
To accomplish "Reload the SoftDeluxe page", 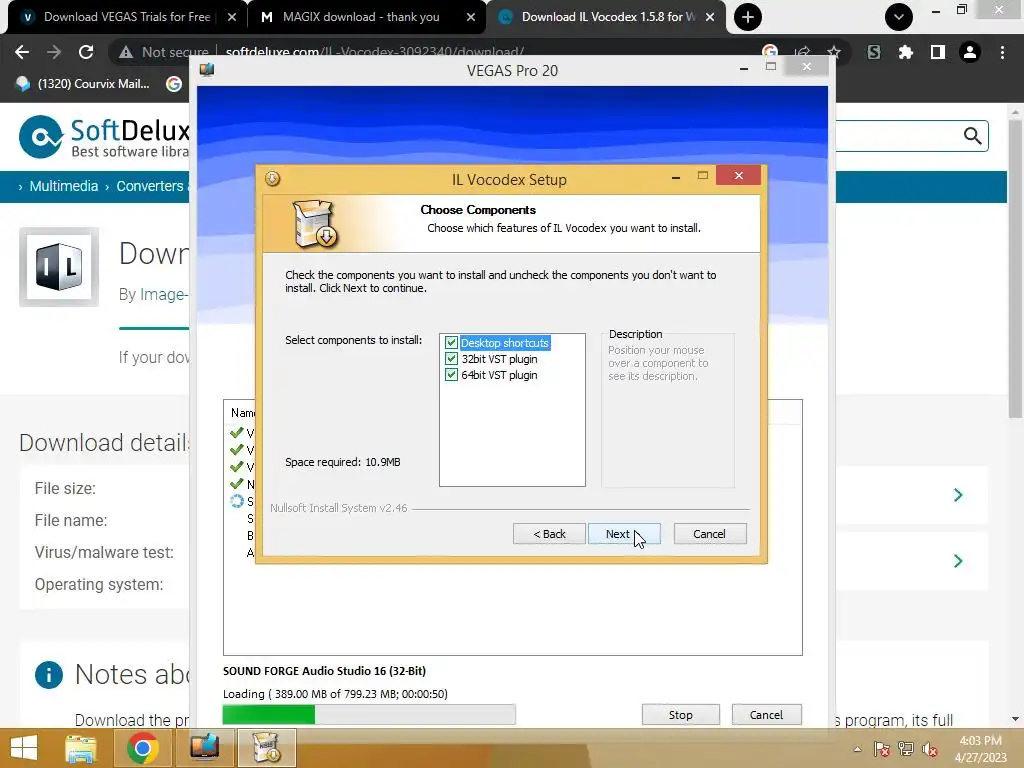I will coord(86,52).
